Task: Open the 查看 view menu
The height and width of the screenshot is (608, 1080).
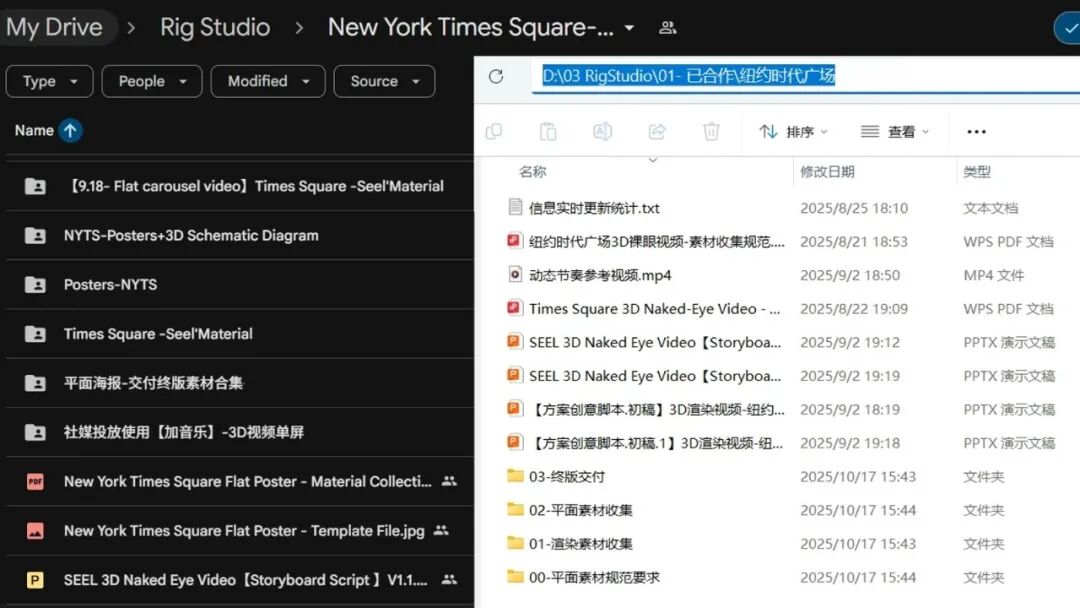Action: coord(895,132)
